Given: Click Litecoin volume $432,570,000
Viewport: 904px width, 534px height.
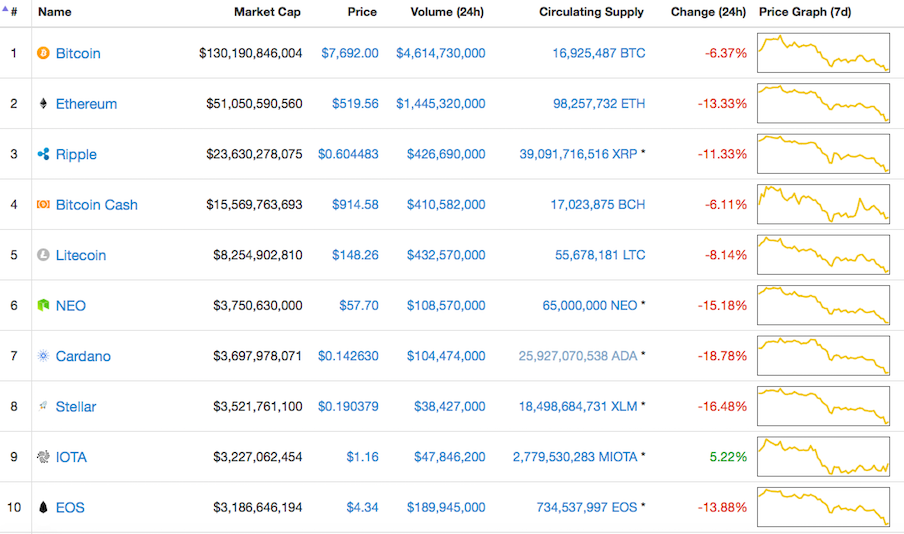Looking at the screenshot, I should coord(446,255).
